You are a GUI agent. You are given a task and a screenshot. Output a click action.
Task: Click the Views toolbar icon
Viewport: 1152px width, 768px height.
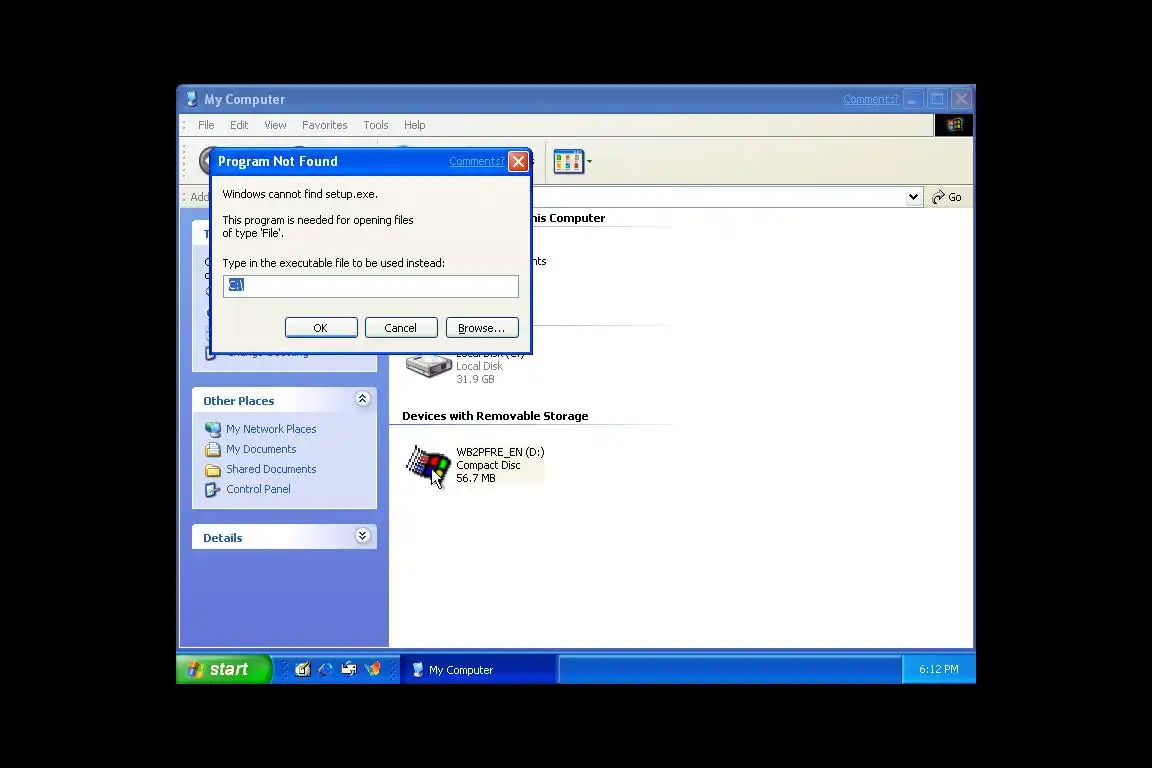point(569,162)
